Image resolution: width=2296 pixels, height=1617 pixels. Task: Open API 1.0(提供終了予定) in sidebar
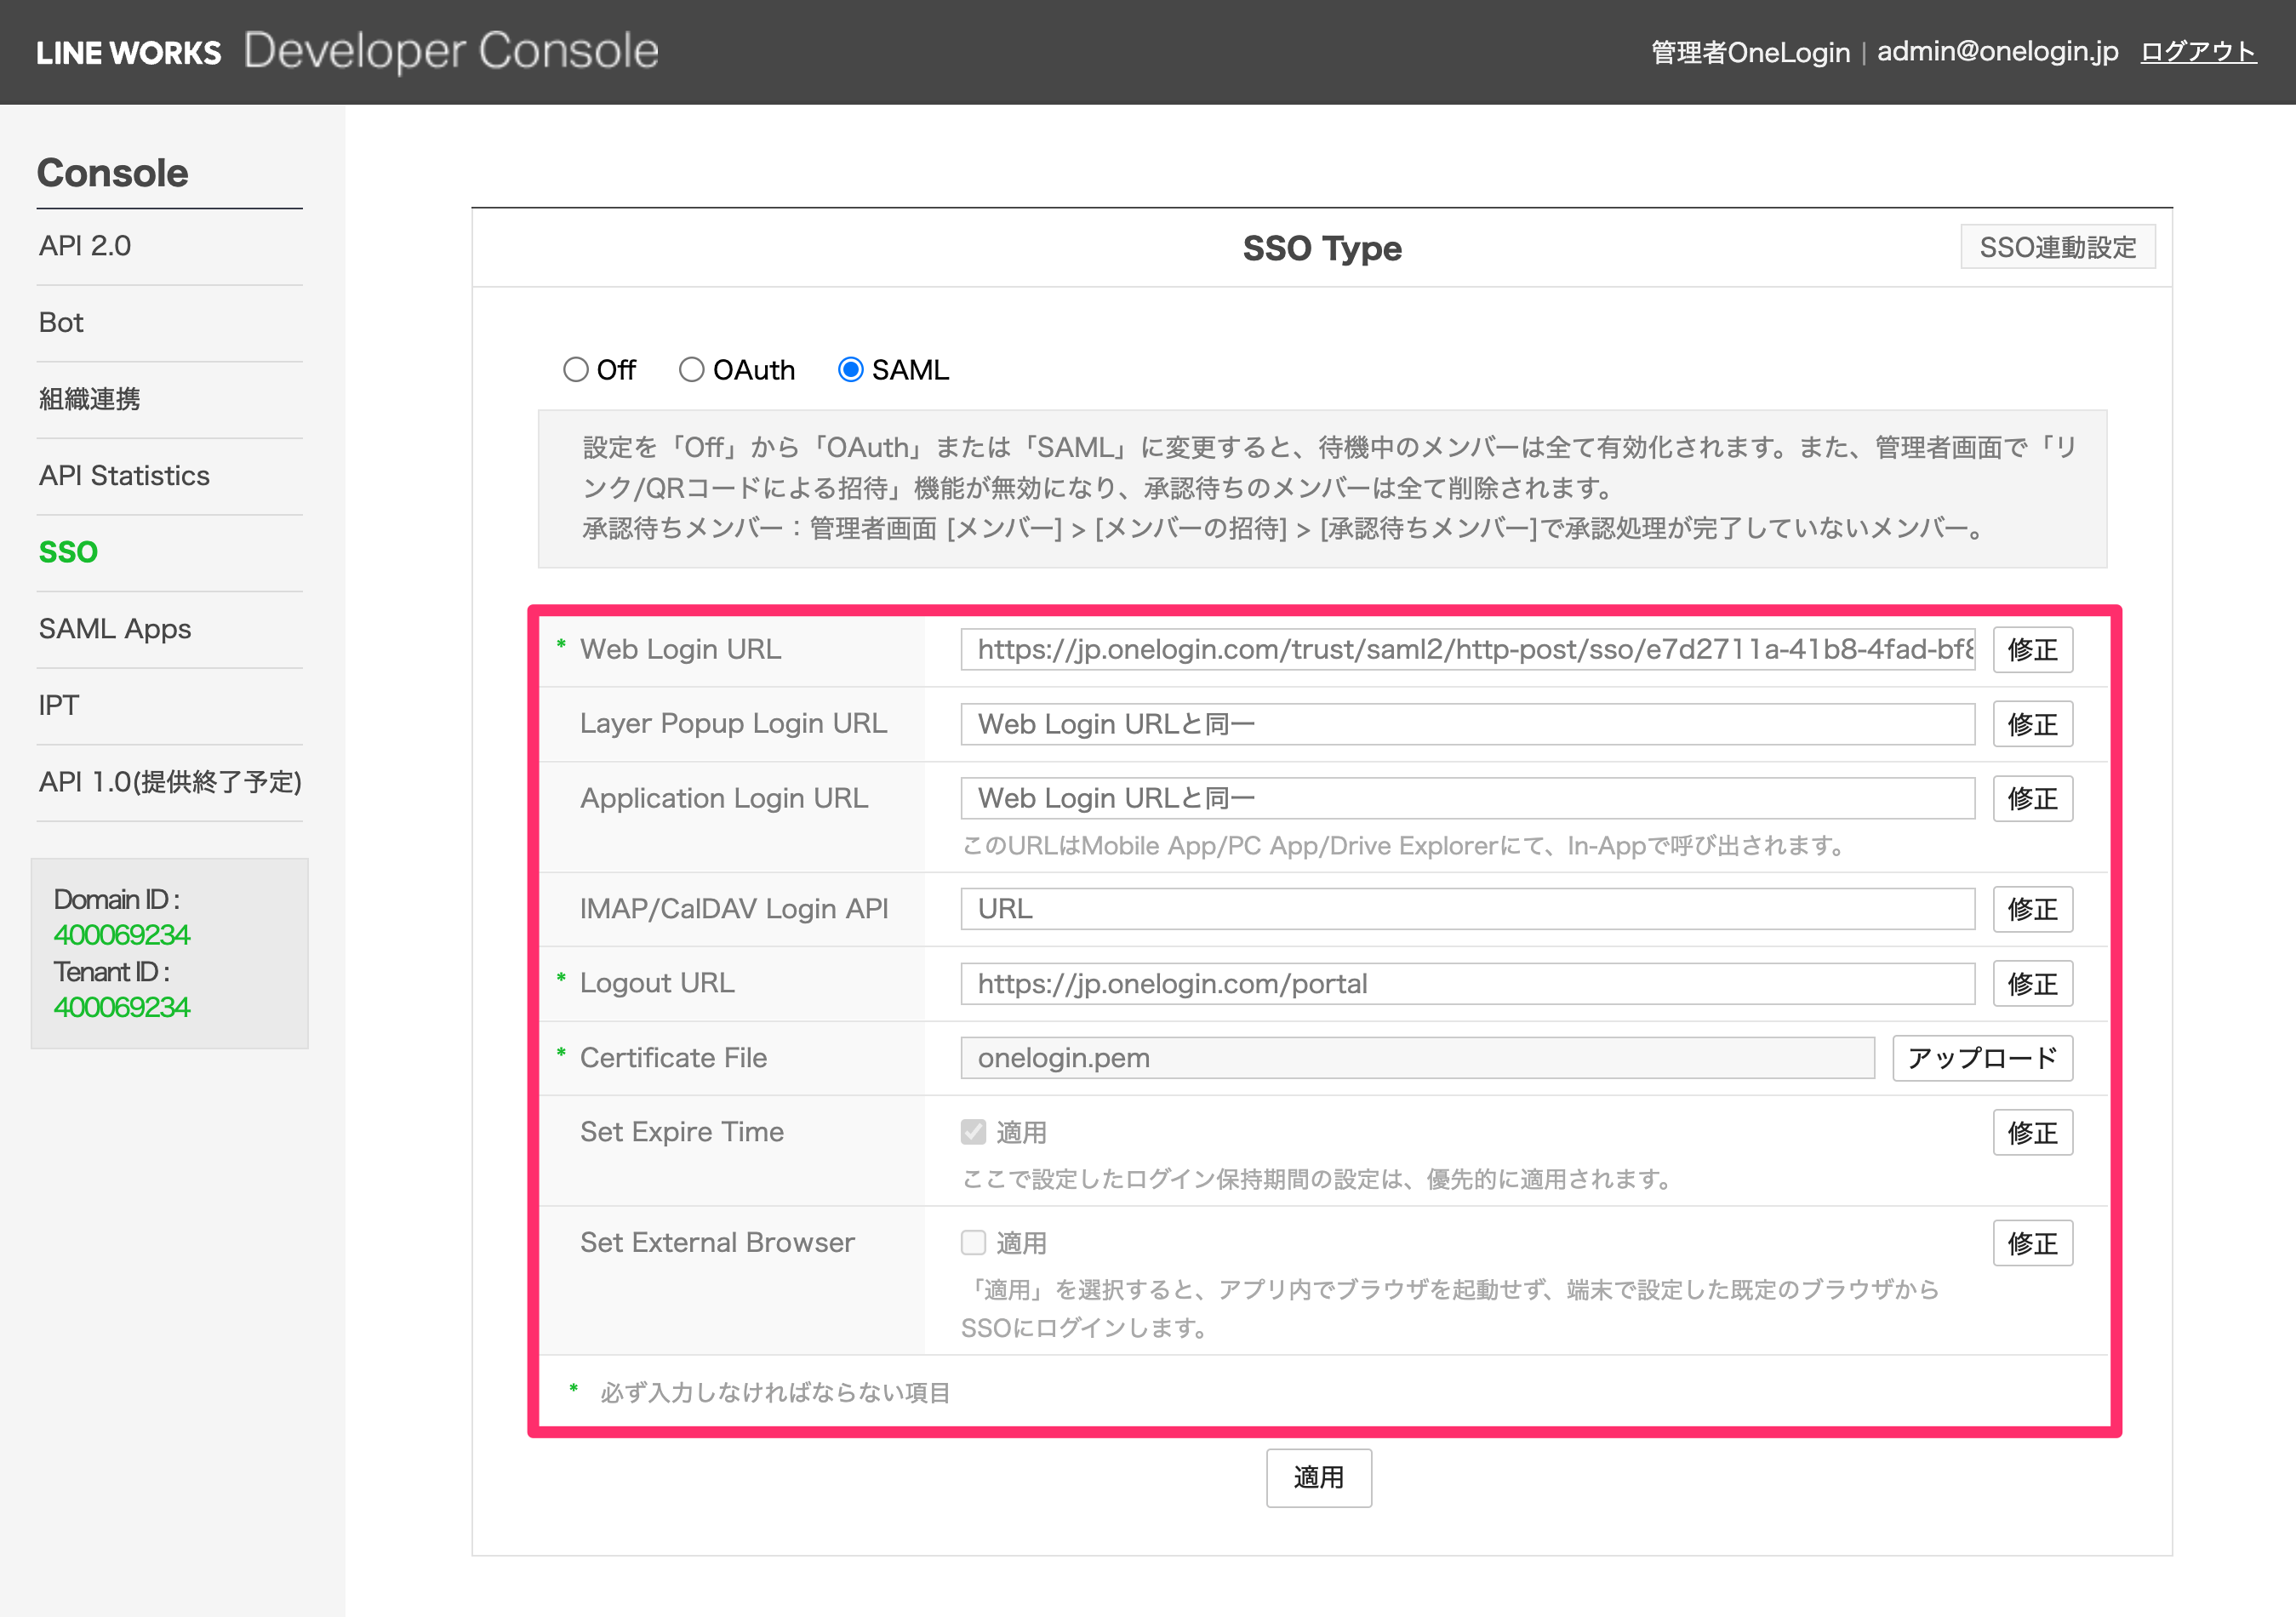pyautogui.click(x=170, y=782)
